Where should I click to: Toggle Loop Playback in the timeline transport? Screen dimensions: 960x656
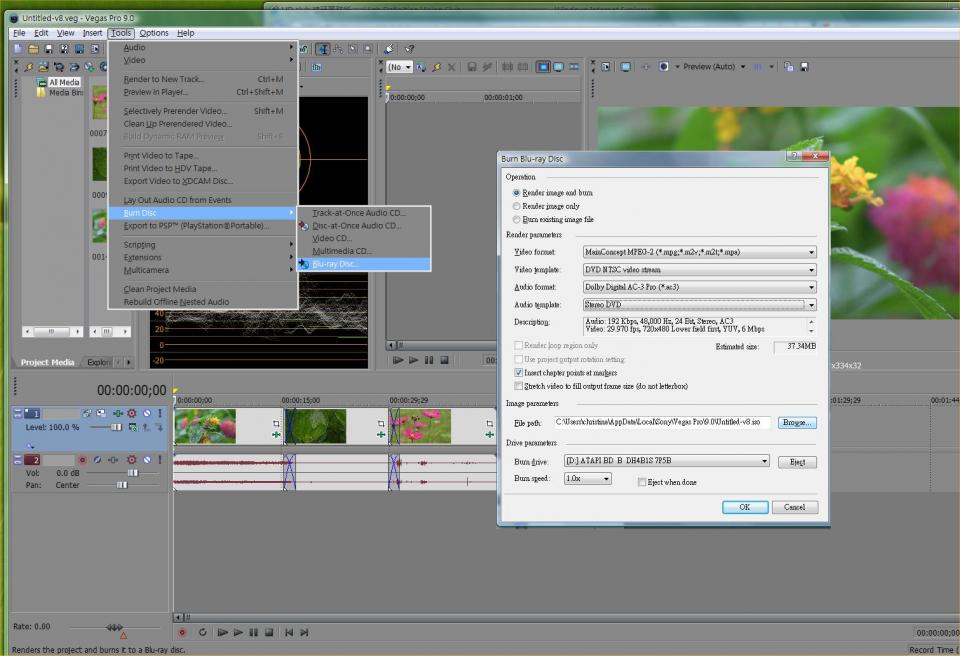pyautogui.click(x=202, y=632)
